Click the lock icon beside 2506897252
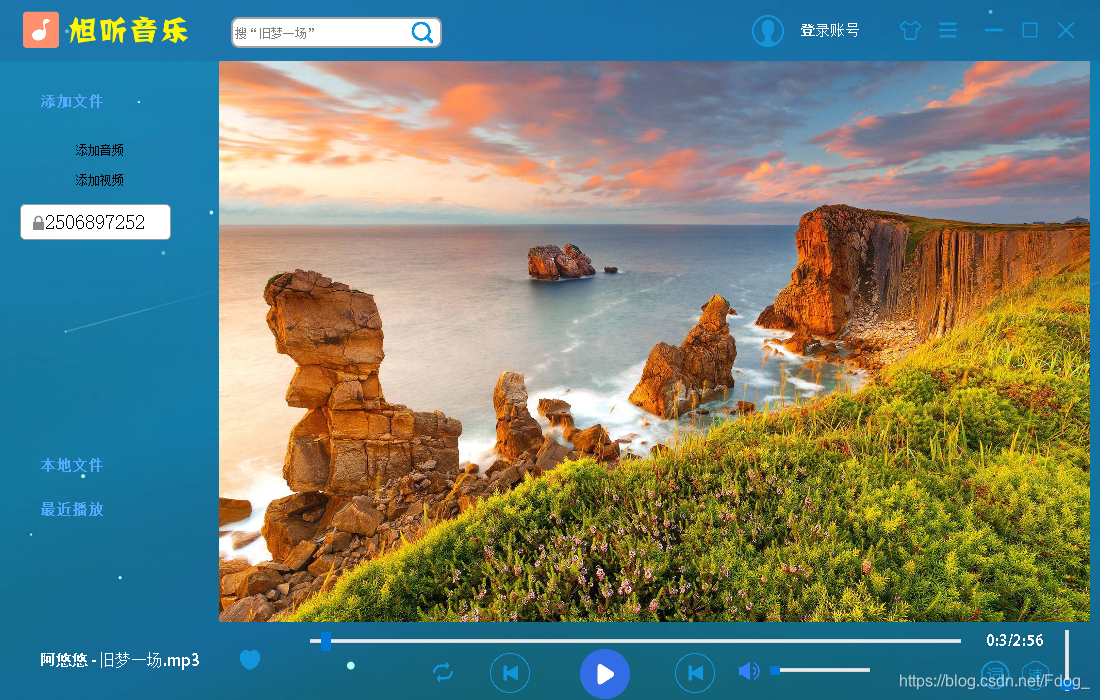Screen dimensions: 1100x700 tap(38, 223)
